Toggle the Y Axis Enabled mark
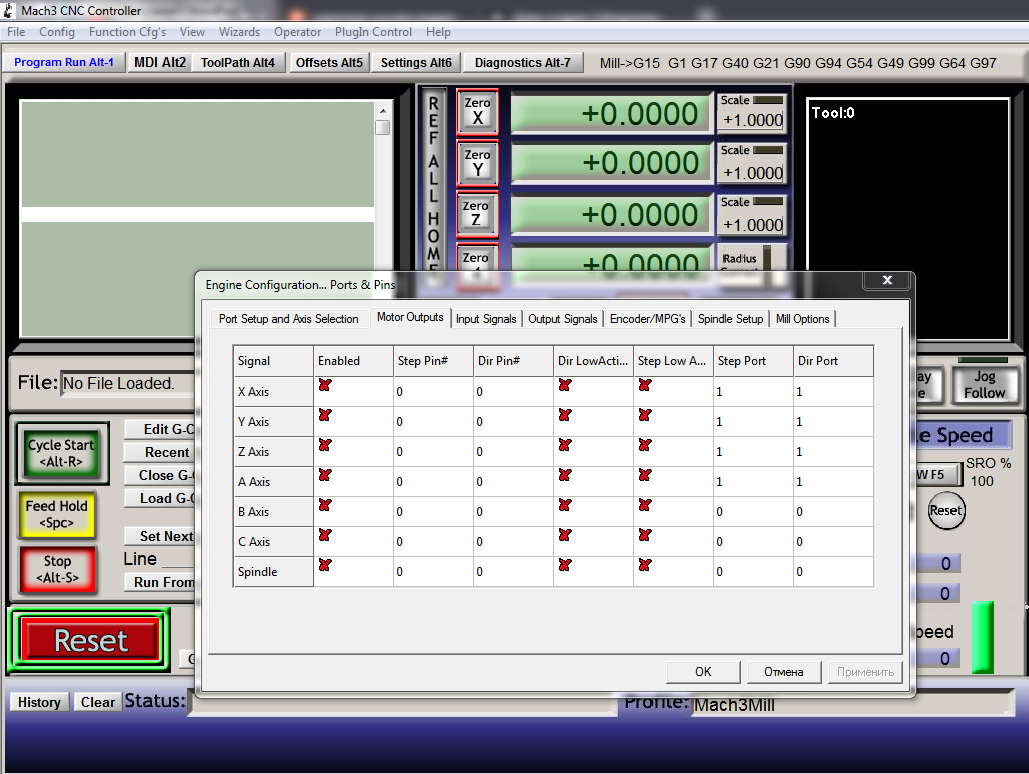The height and width of the screenshot is (774, 1029). [x=325, y=415]
